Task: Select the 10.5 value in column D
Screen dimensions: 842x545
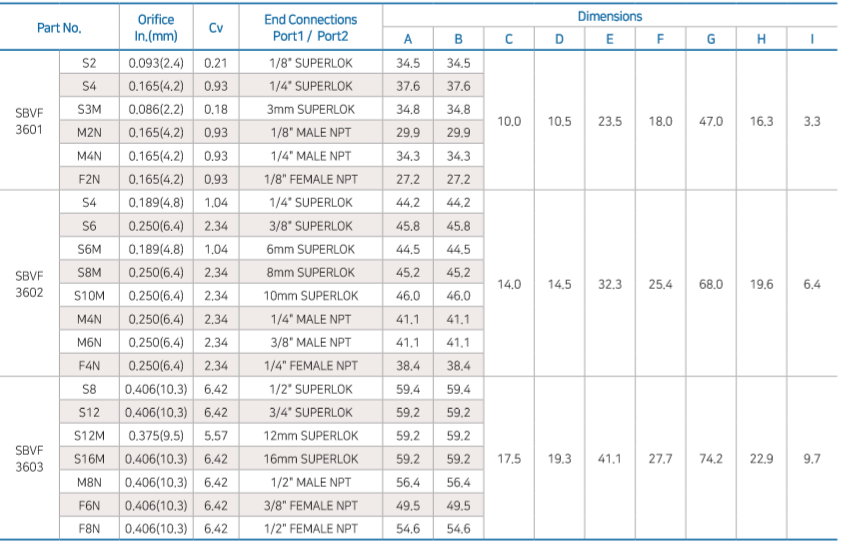Action: coord(560,121)
